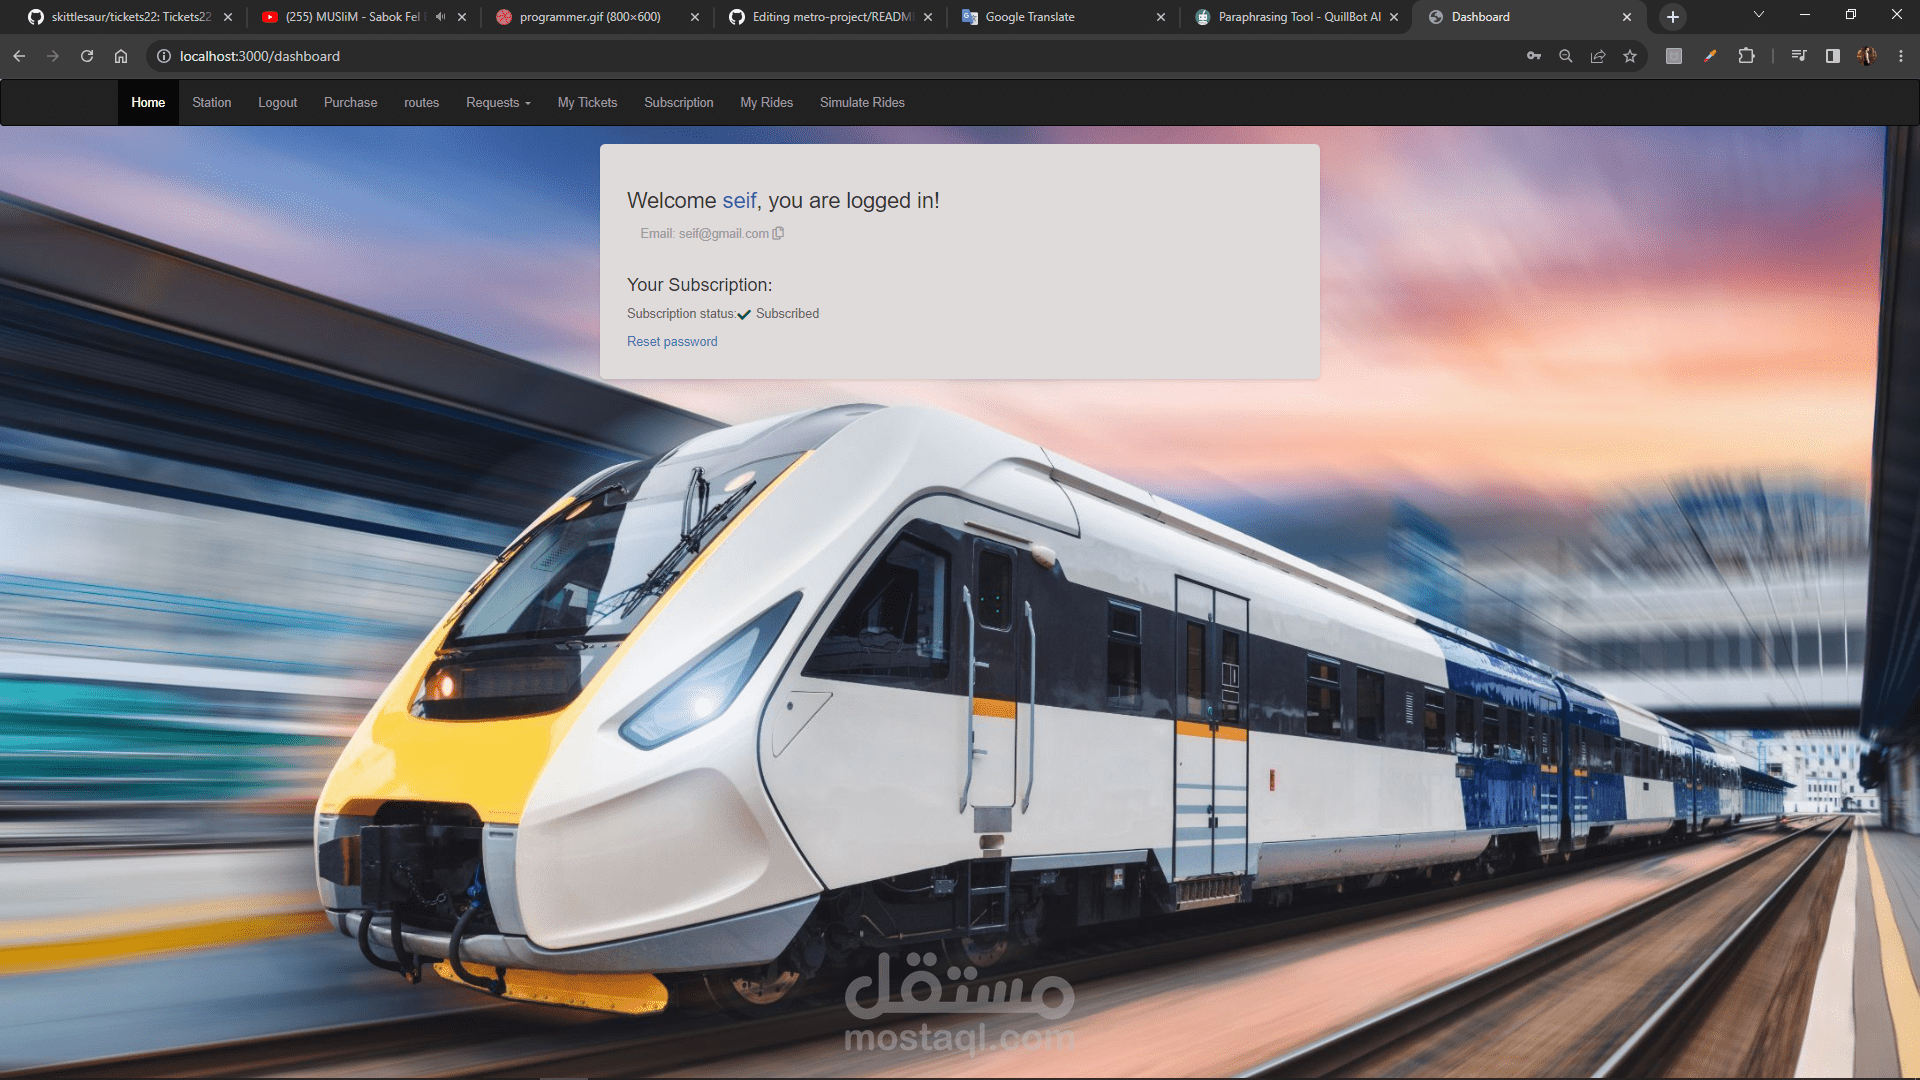Go to browser home page
The height and width of the screenshot is (1080, 1920).
(121, 56)
